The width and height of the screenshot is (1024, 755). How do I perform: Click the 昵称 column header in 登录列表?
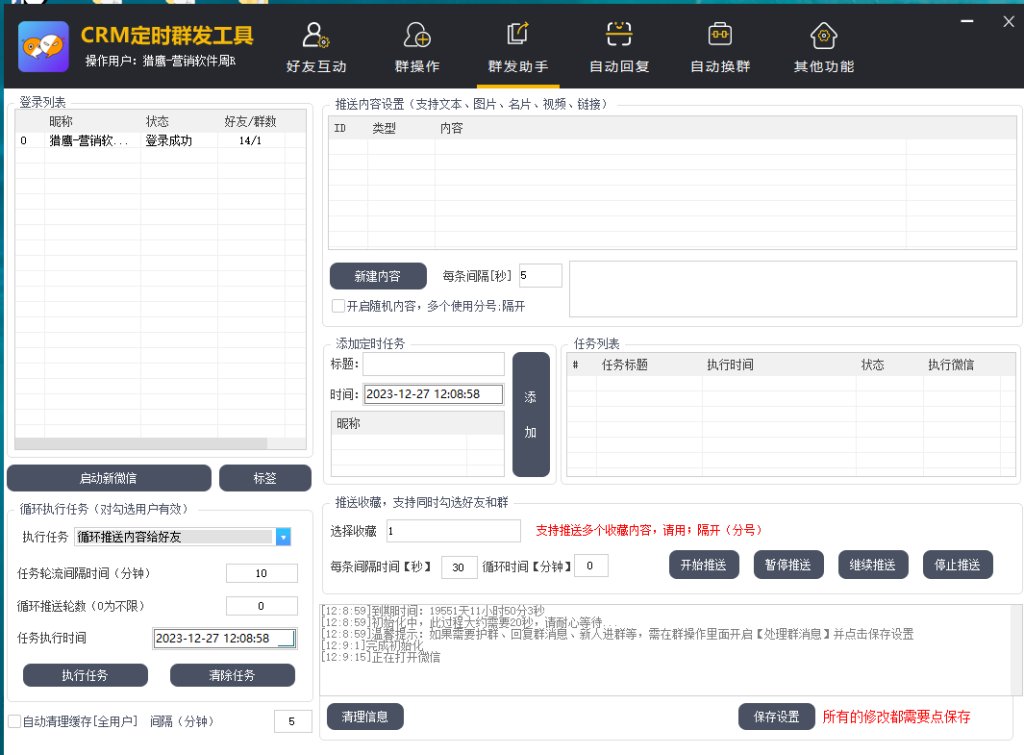61,121
